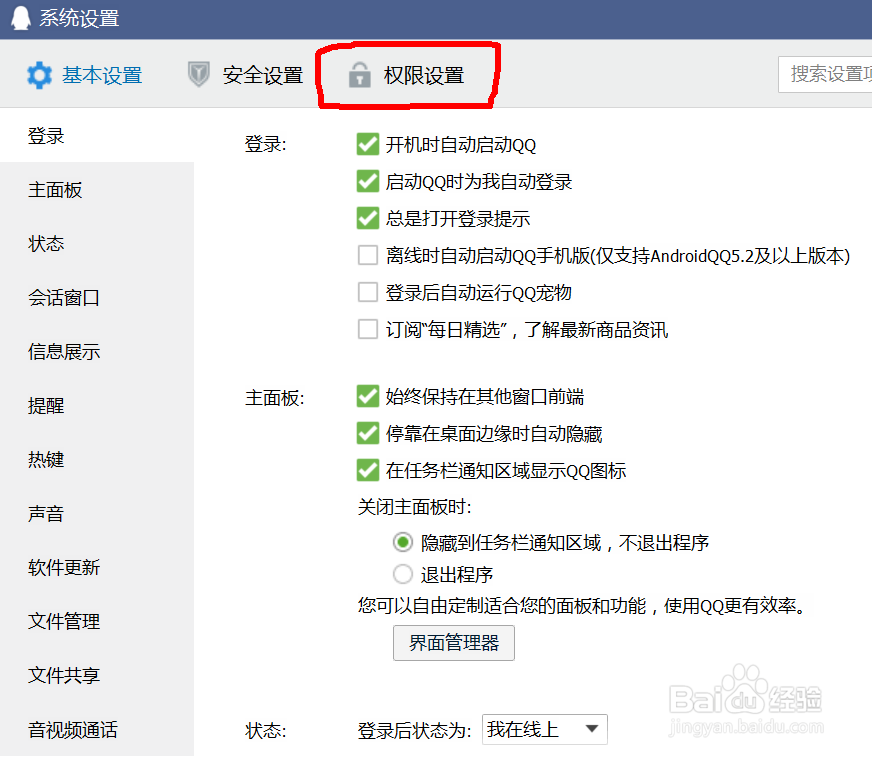Click the QQ penguin icon in title bar
Viewport: 872px width, 757px height.
point(21,18)
